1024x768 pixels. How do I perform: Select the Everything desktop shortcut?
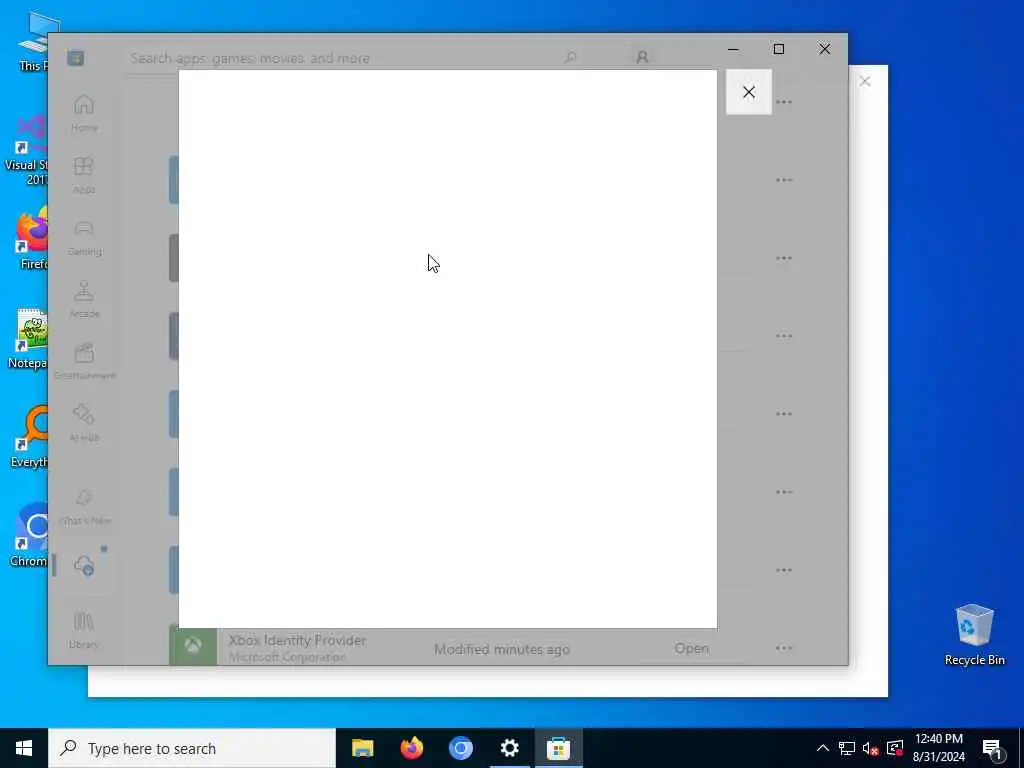coord(29,436)
